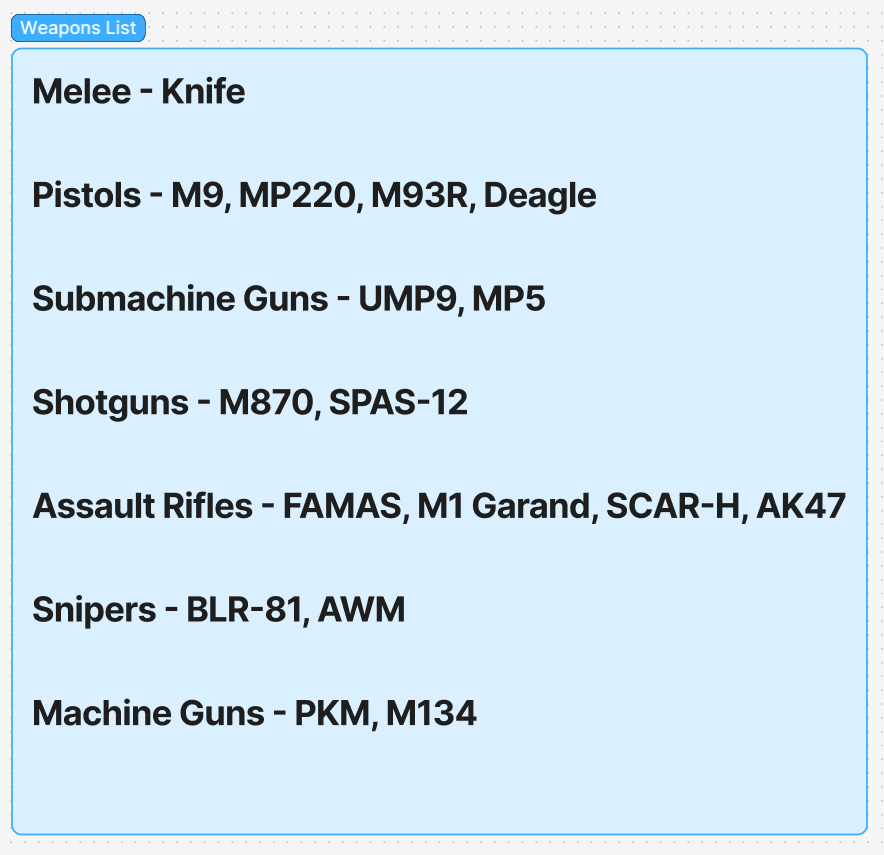884x855 pixels.
Task: Click "M134" in the Machine Guns line
Action: click(431, 713)
